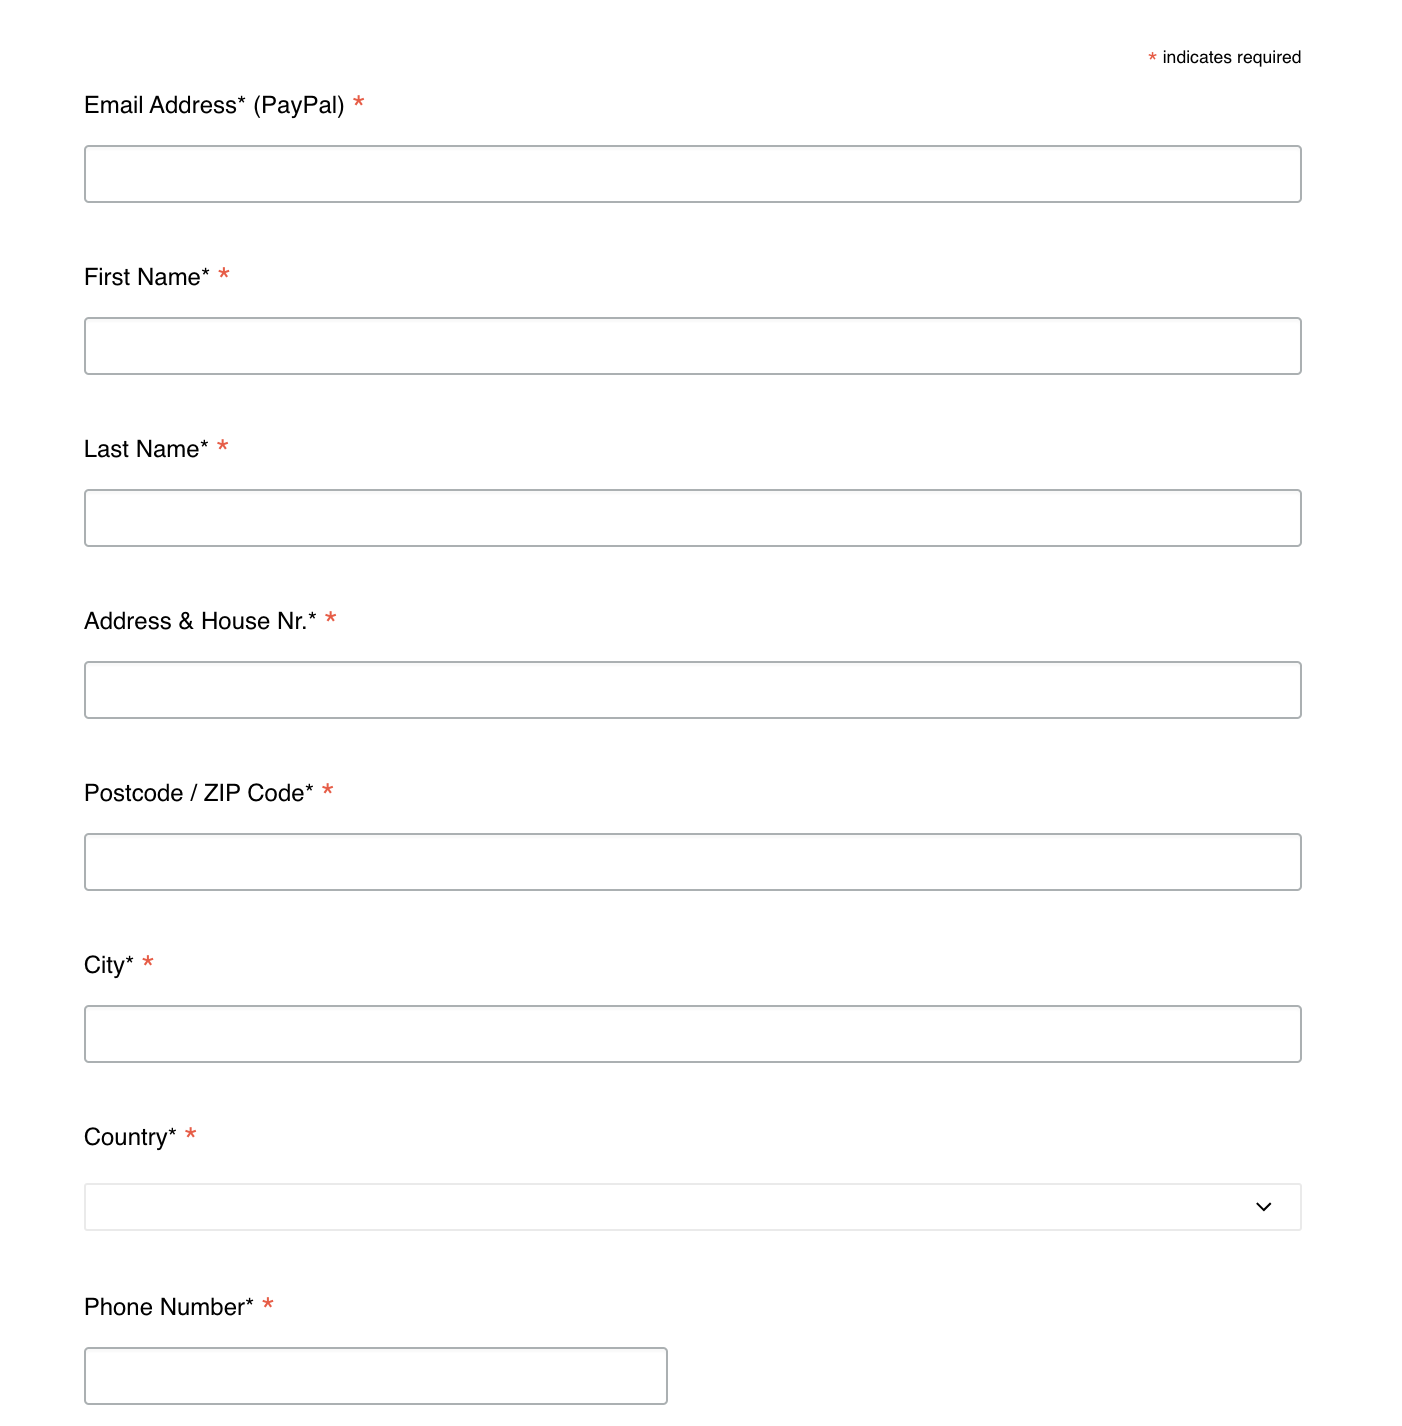The height and width of the screenshot is (1426, 1402).
Task: Click the "Address & House Nr.*" label
Action: click(200, 621)
